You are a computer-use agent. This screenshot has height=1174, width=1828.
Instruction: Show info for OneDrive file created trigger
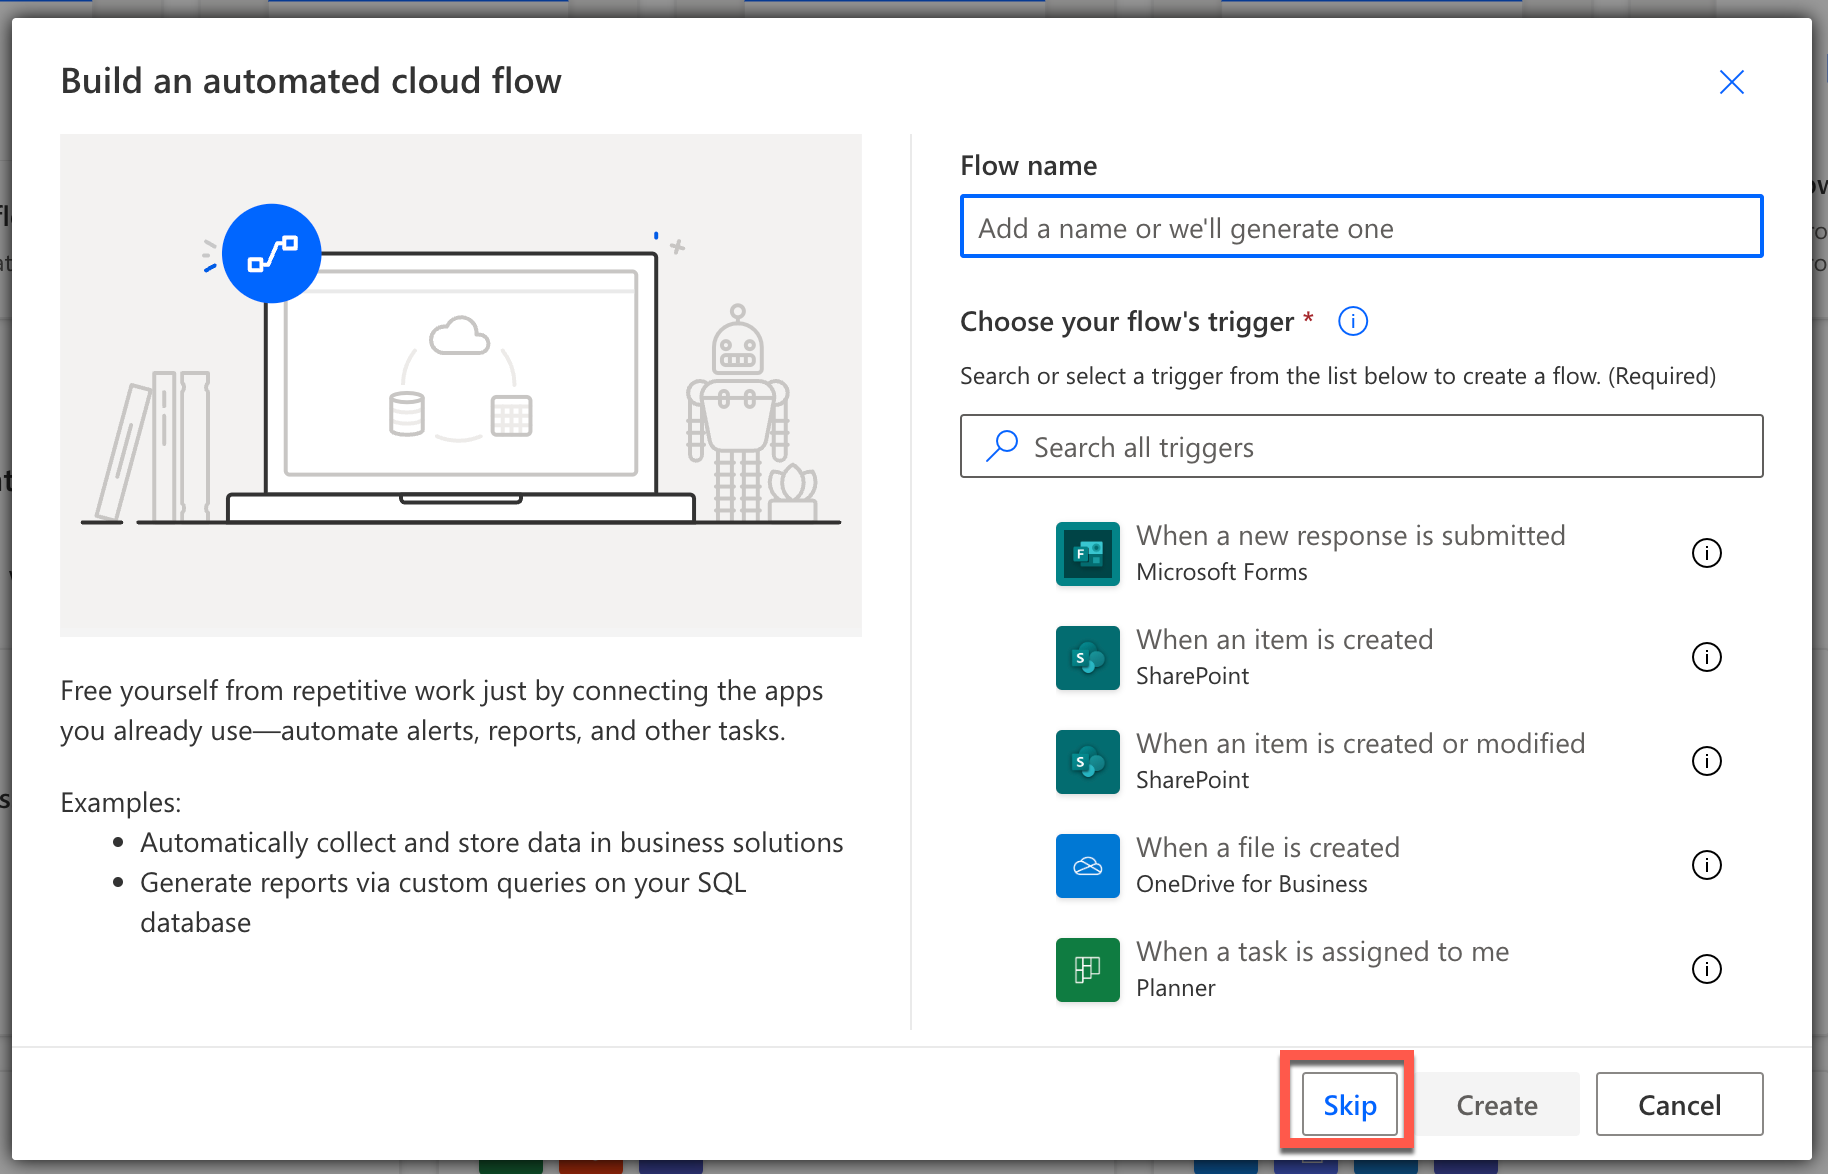point(1706,865)
